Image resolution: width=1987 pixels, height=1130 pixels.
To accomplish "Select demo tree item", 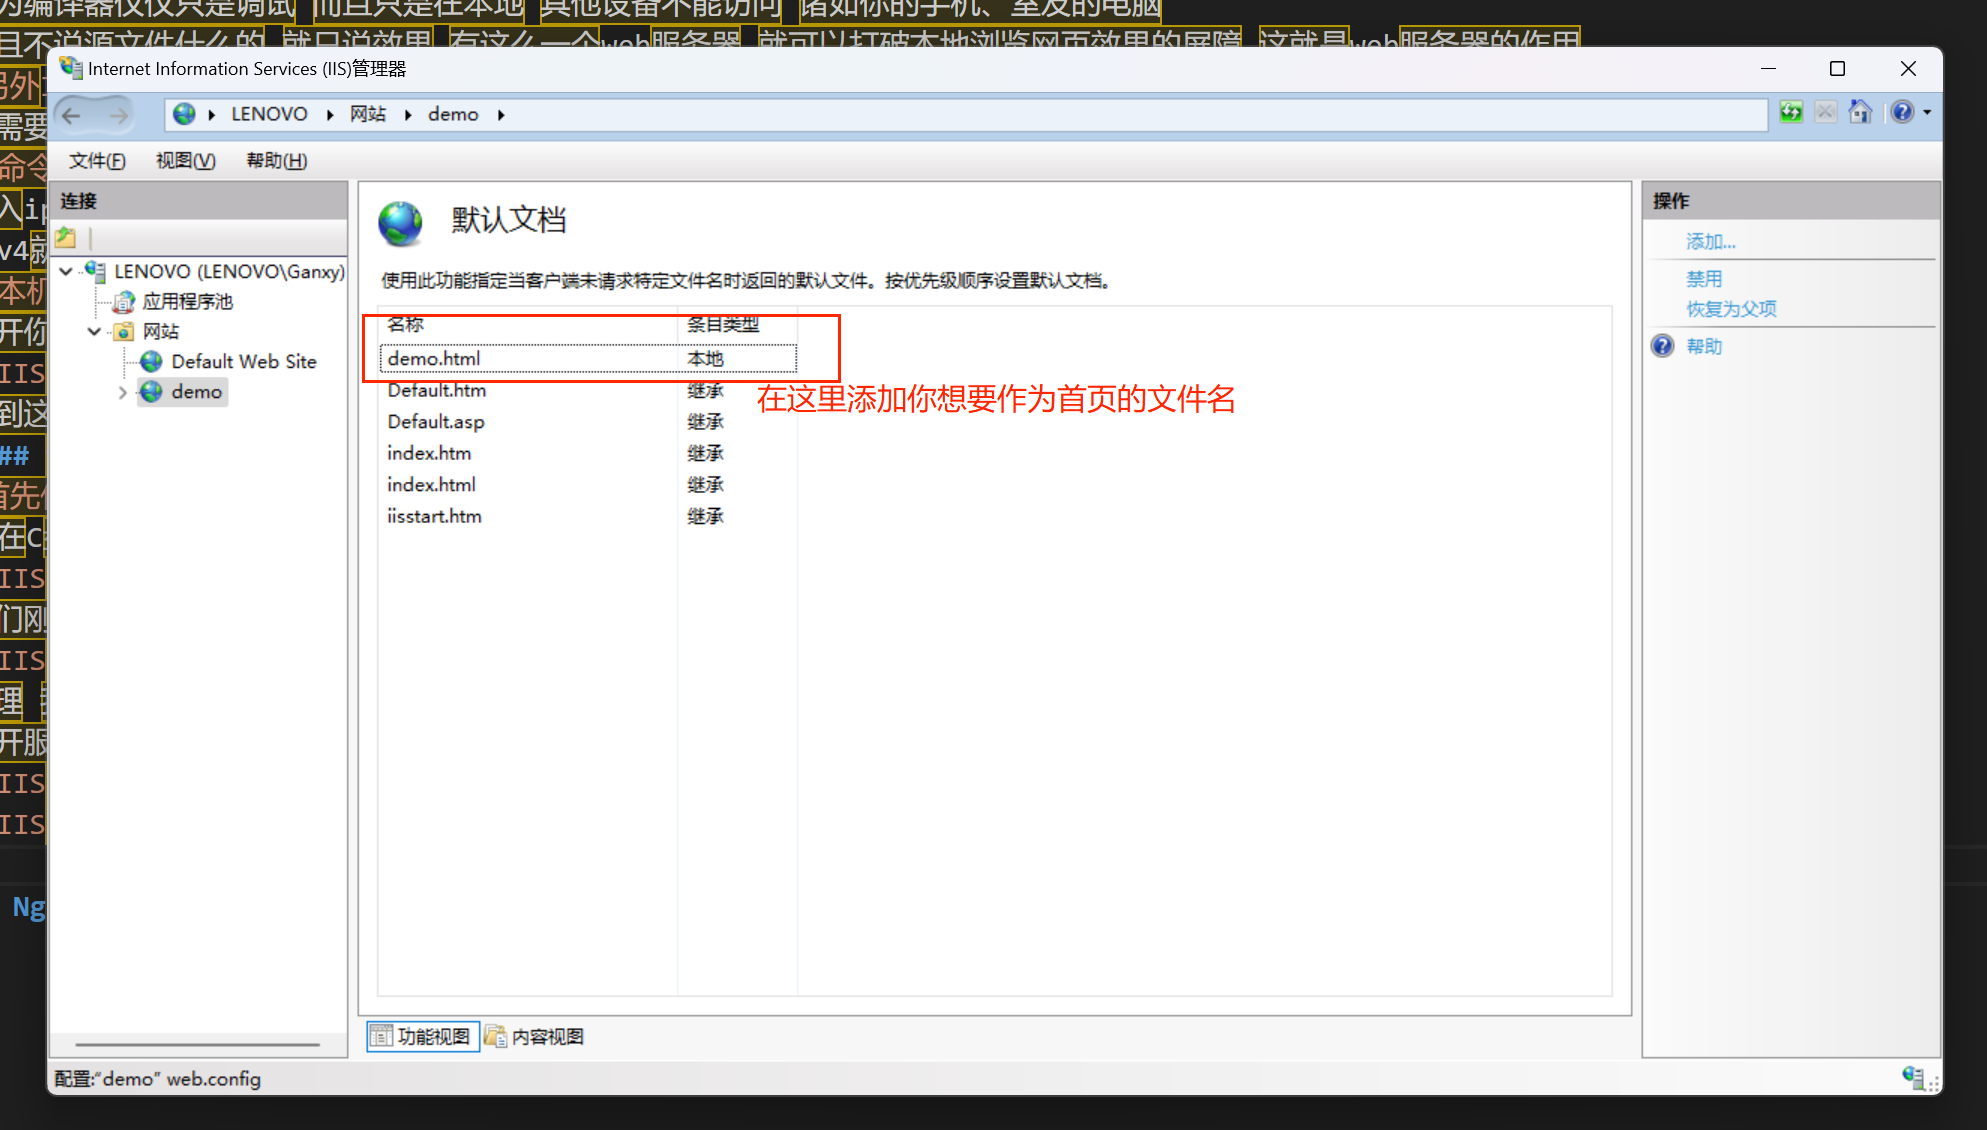I will click(x=196, y=392).
